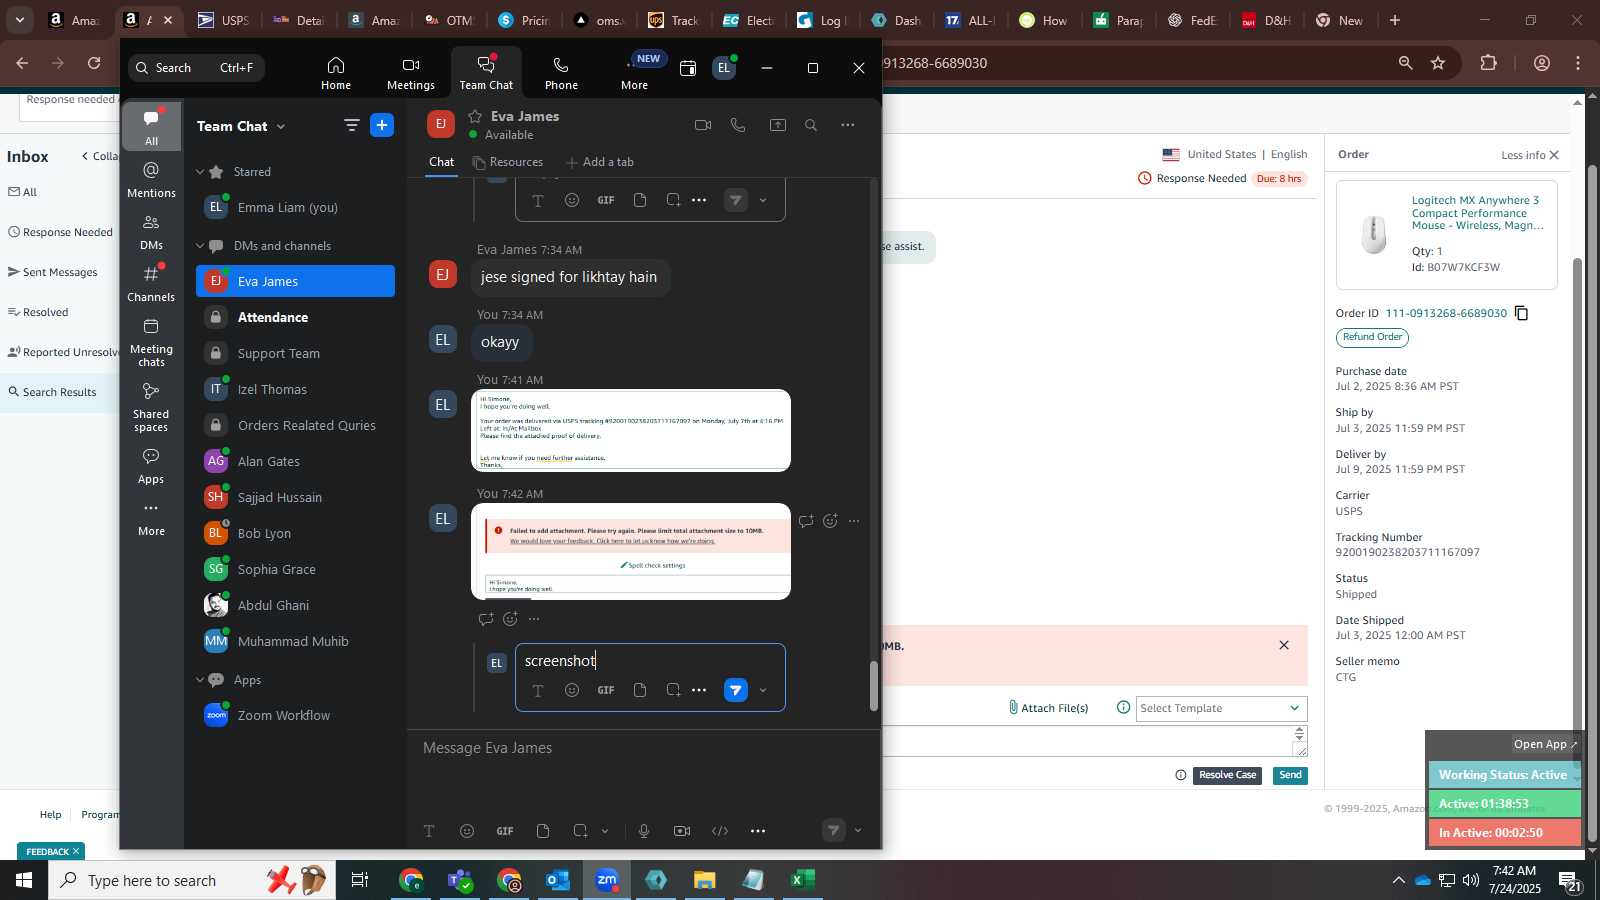Image resolution: width=1600 pixels, height=900 pixels.
Task: Open Apps in the left rail
Action: click(x=151, y=466)
